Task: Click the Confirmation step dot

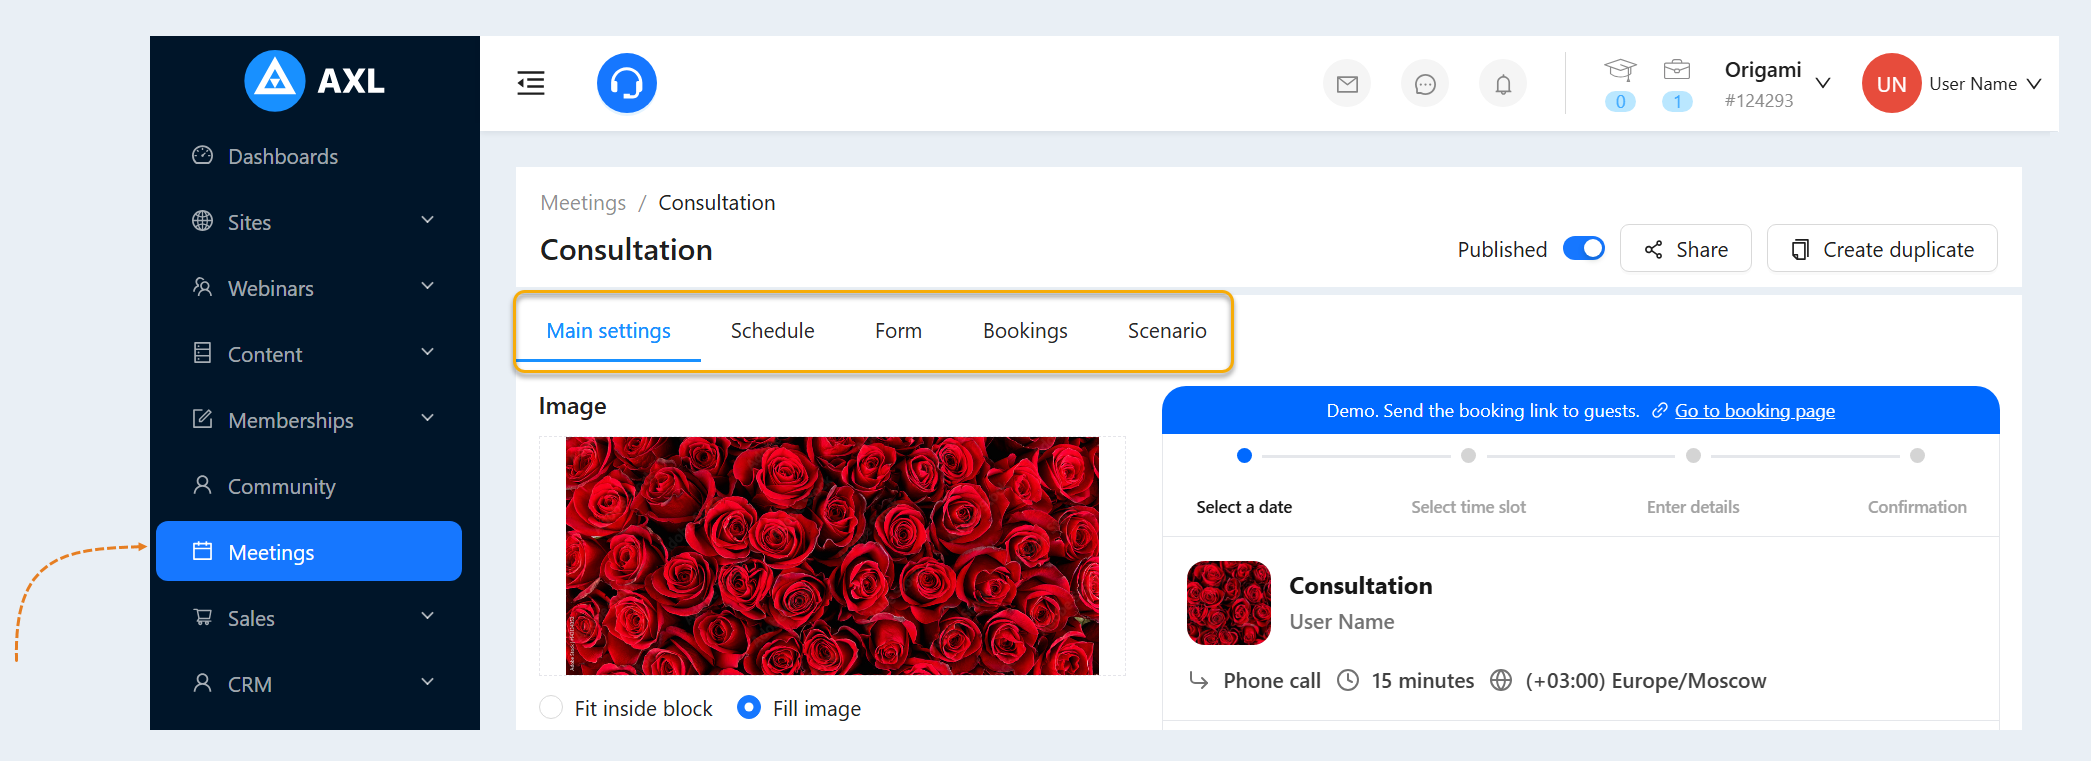Action: tap(1917, 456)
